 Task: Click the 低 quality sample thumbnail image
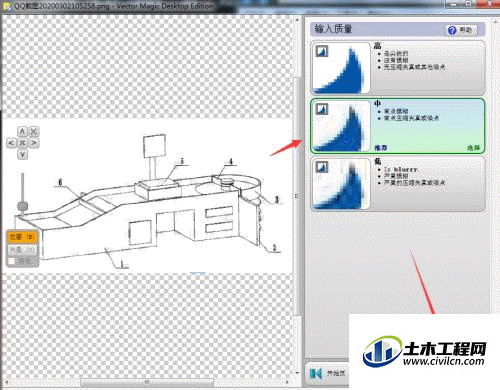click(341, 184)
